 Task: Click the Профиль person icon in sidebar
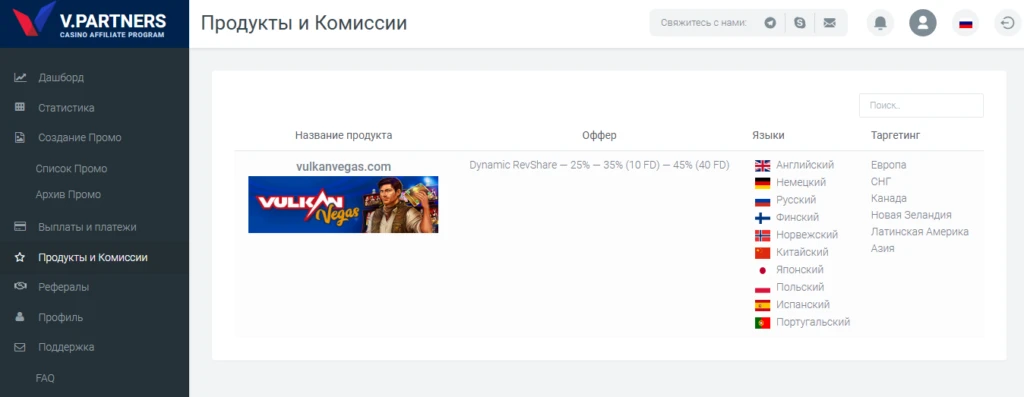click(20, 317)
